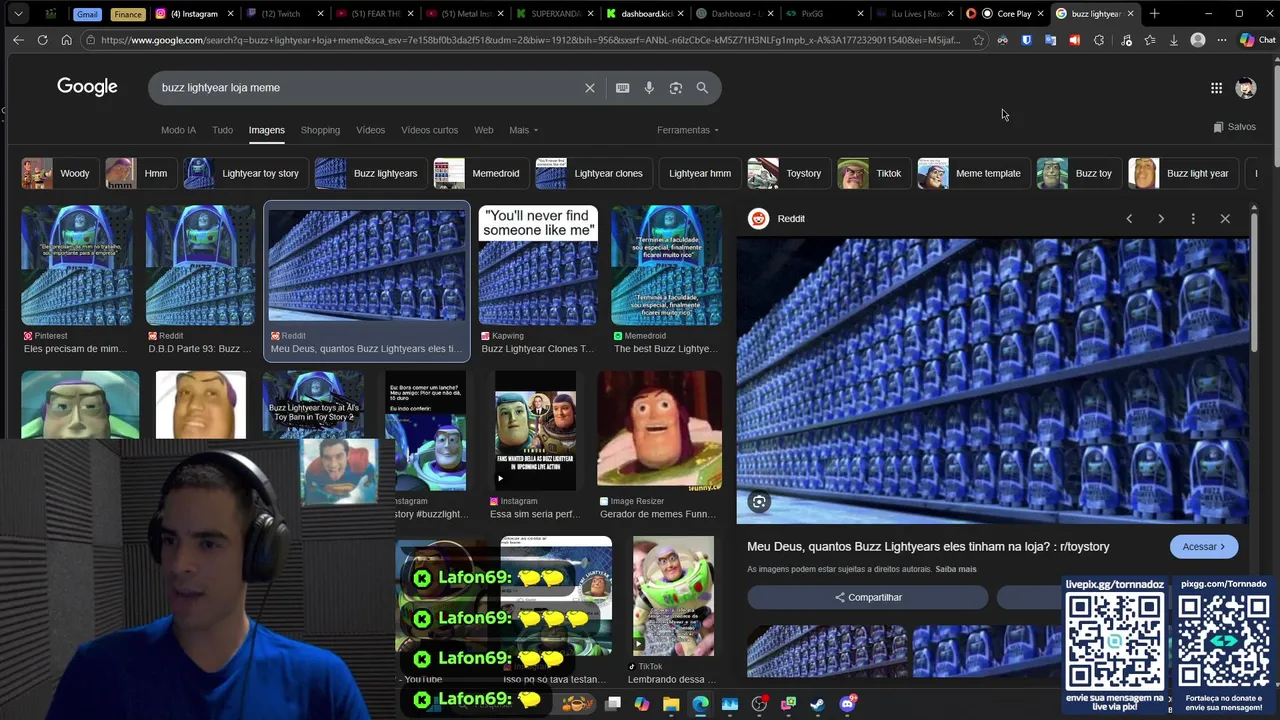This screenshot has width=1280, height=720.
Task: Open the Pinterest Buzz meme thumbnail
Action: pos(77,265)
